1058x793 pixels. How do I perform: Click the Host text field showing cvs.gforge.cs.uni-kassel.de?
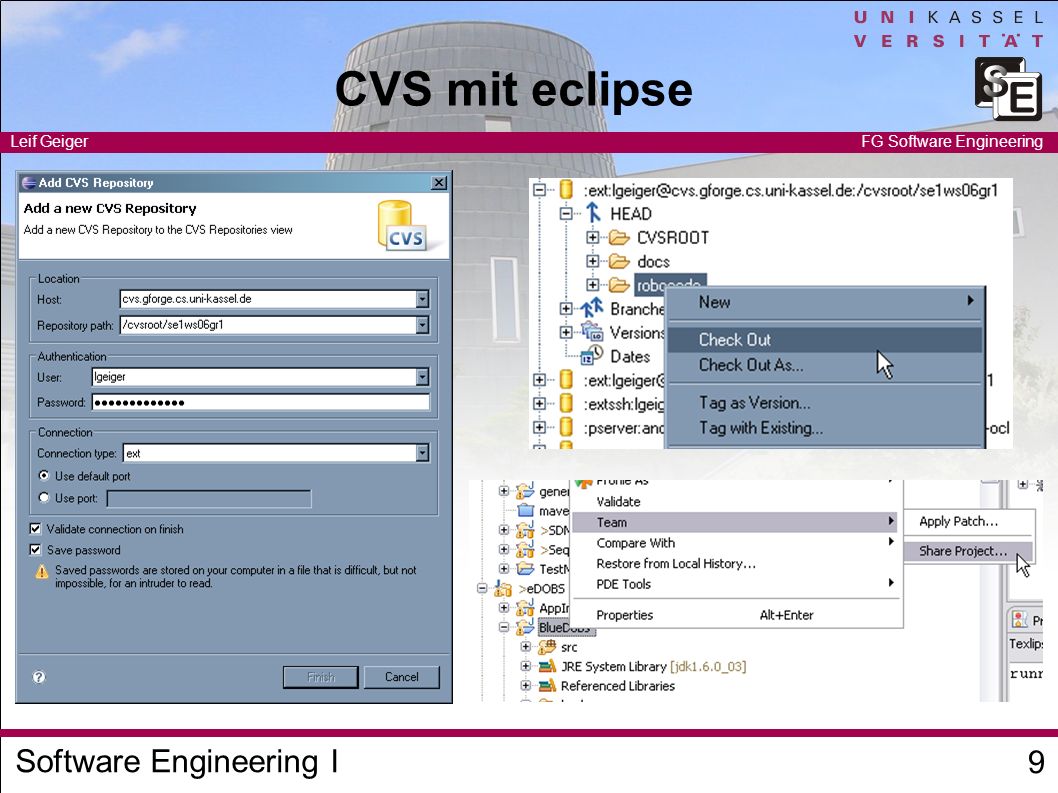[267, 299]
